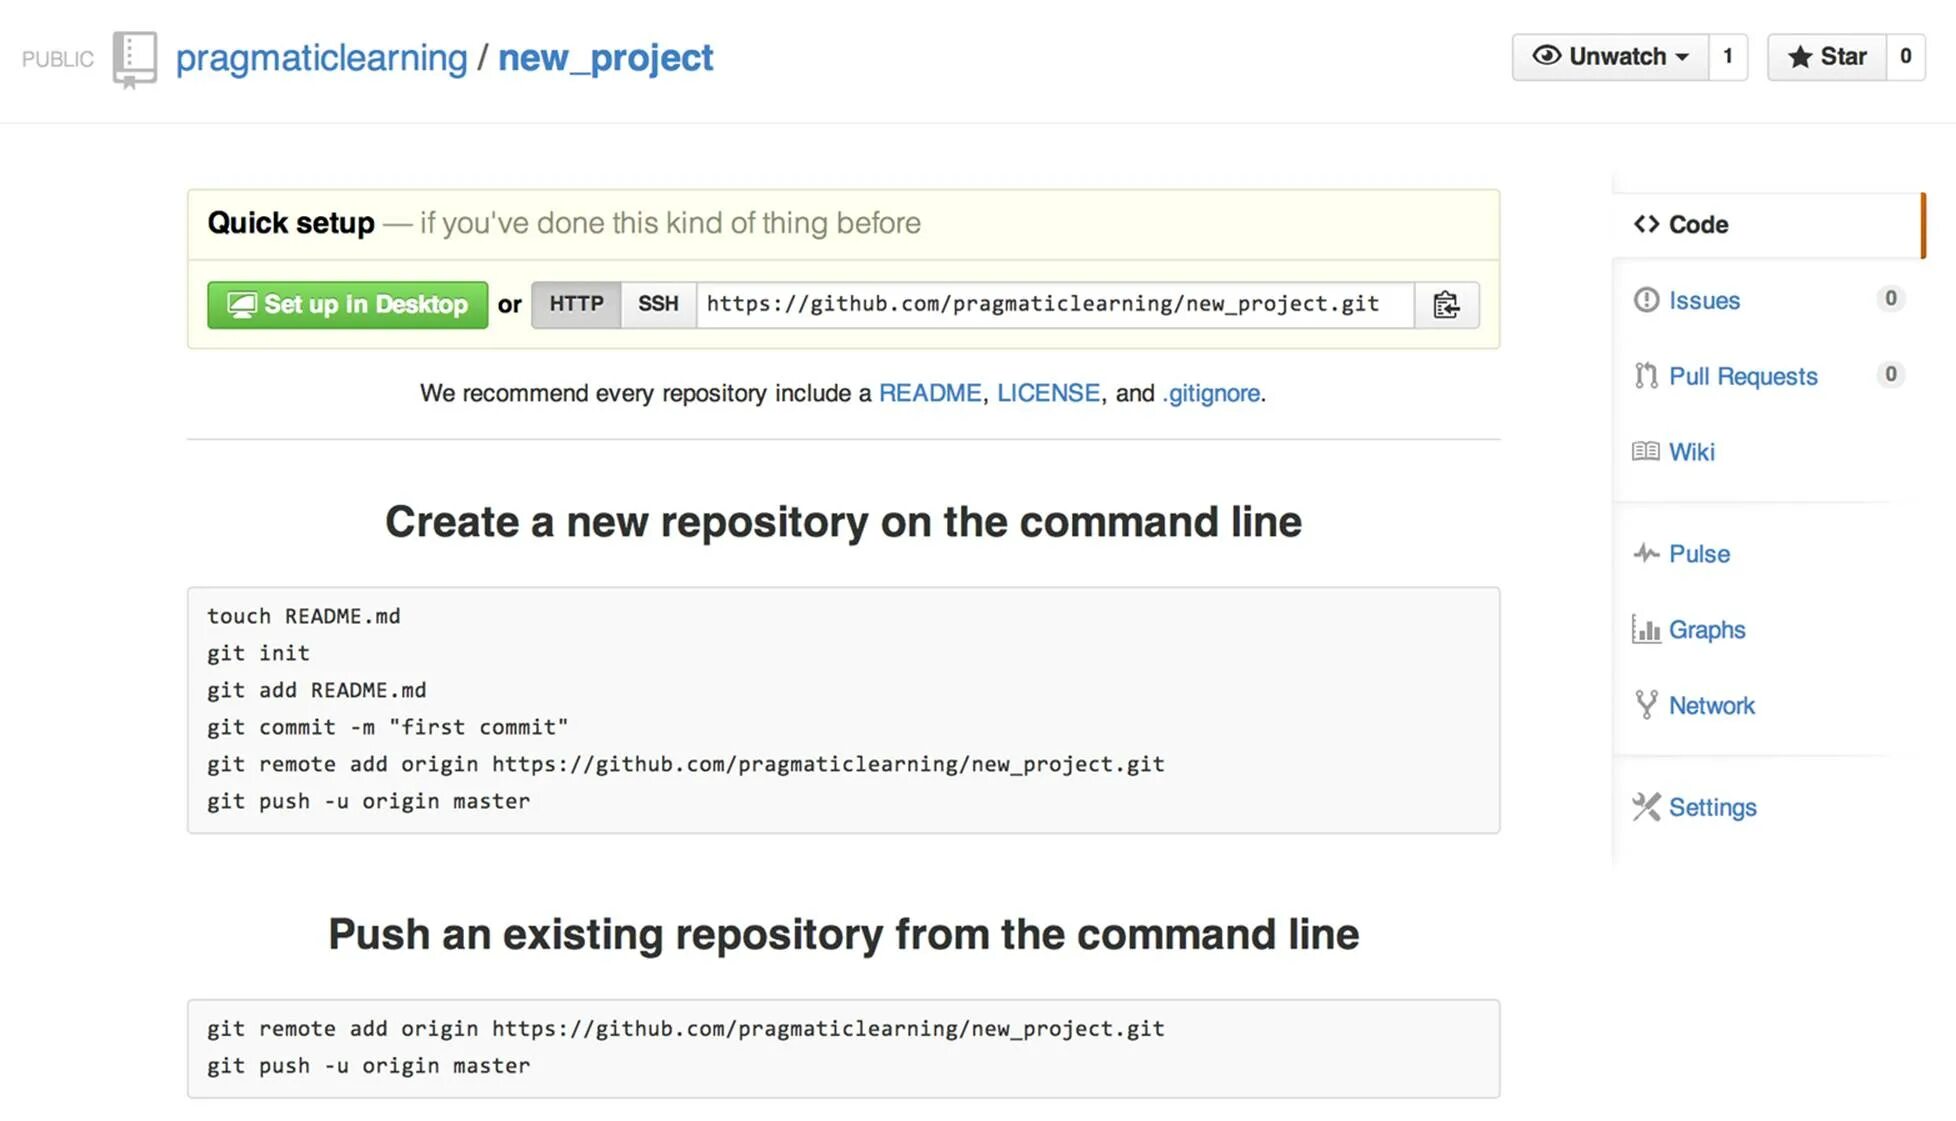Screen dimensions: 1956x1121
Task: Click the 'touch README.md' command line
Action: coord(304,616)
